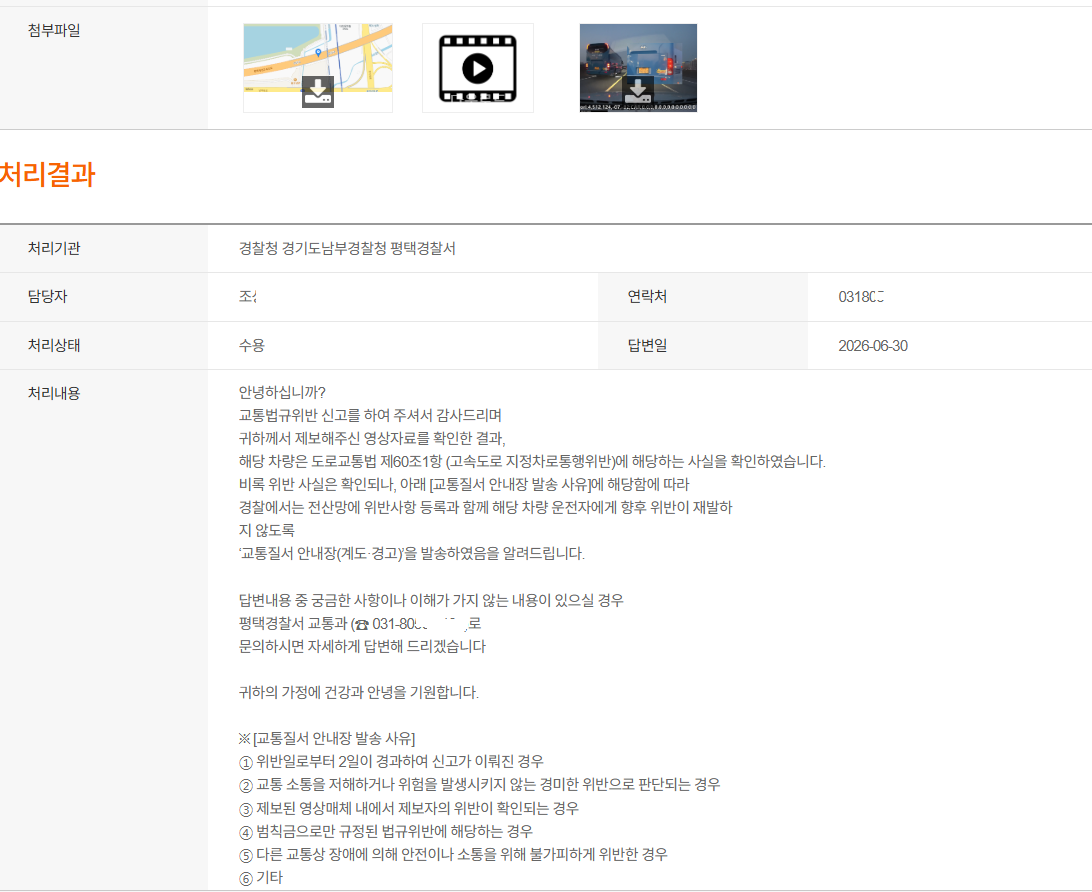Download the map image attachment
This screenshot has width=1092, height=892.
[318, 91]
